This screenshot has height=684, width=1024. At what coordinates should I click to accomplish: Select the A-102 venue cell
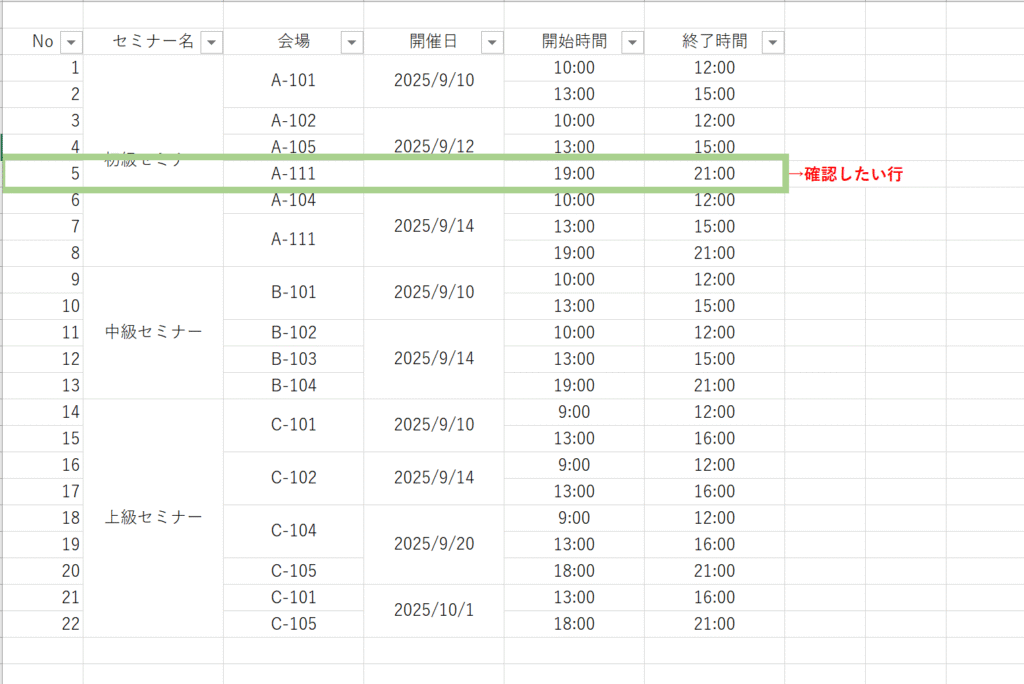(293, 121)
